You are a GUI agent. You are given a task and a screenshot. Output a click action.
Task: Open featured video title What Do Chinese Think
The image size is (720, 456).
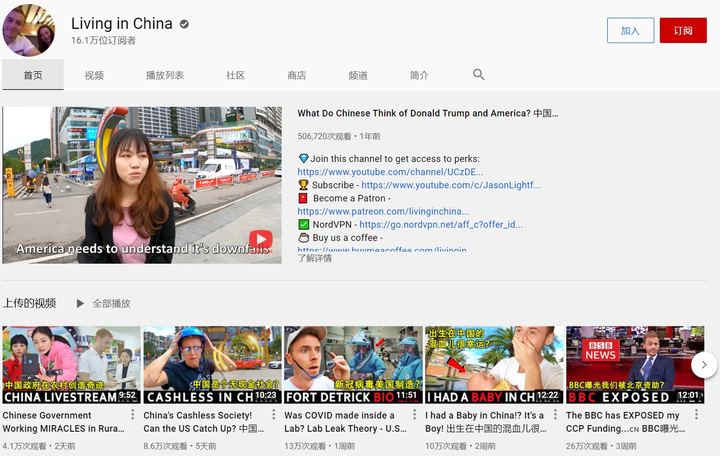tap(428, 113)
